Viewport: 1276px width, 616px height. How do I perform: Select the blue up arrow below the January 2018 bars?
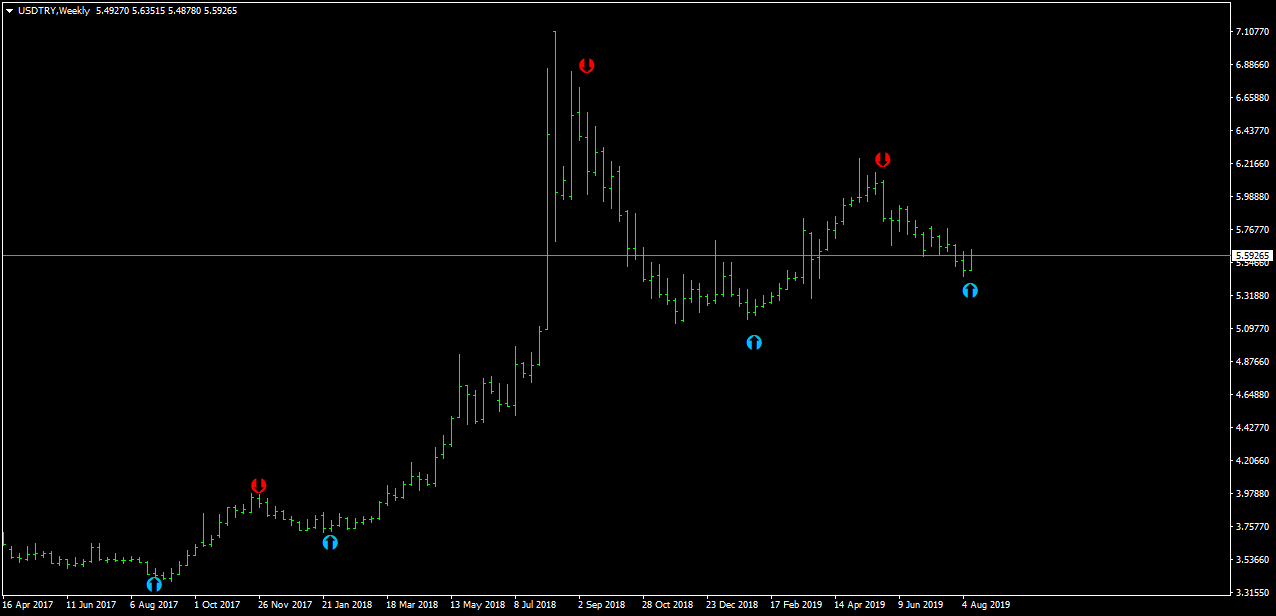(x=330, y=542)
